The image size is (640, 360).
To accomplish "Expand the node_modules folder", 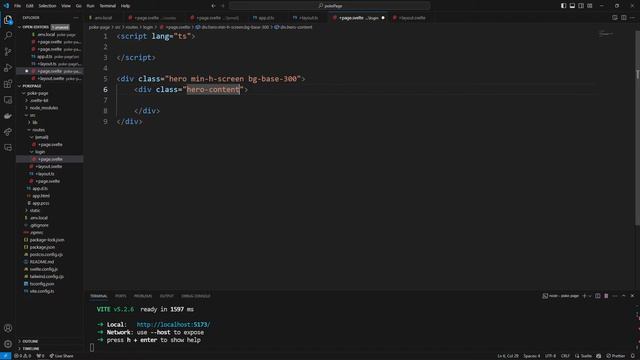I will (x=44, y=108).
